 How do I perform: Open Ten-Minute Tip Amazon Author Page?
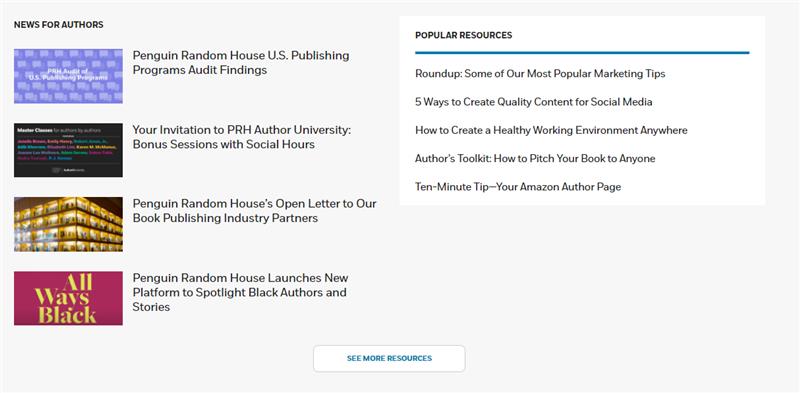pyautogui.click(x=518, y=187)
